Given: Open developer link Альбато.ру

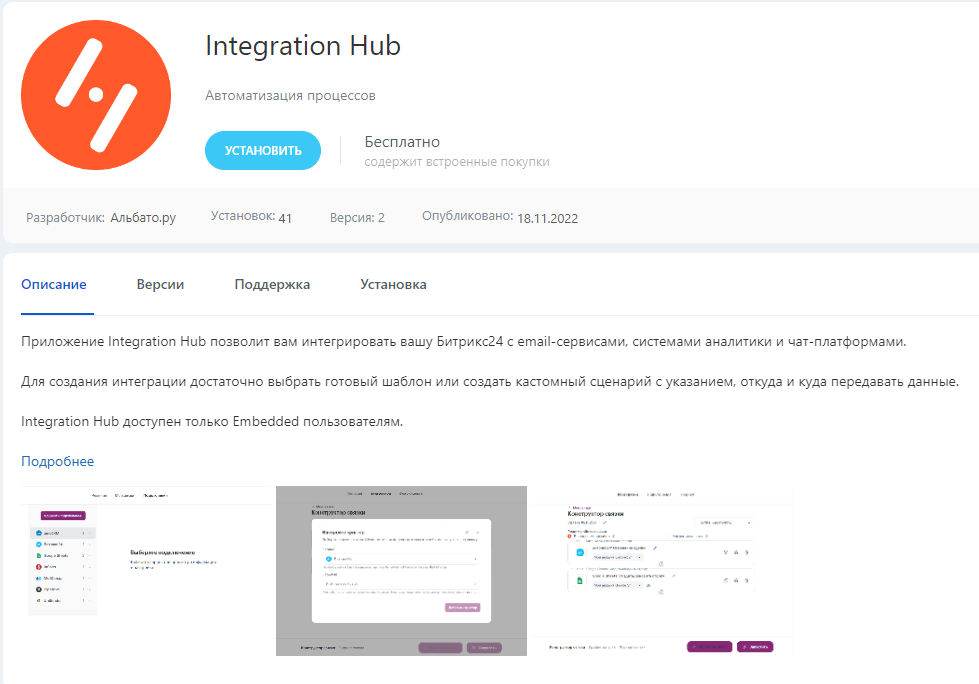Looking at the screenshot, I should pos(143,218).
